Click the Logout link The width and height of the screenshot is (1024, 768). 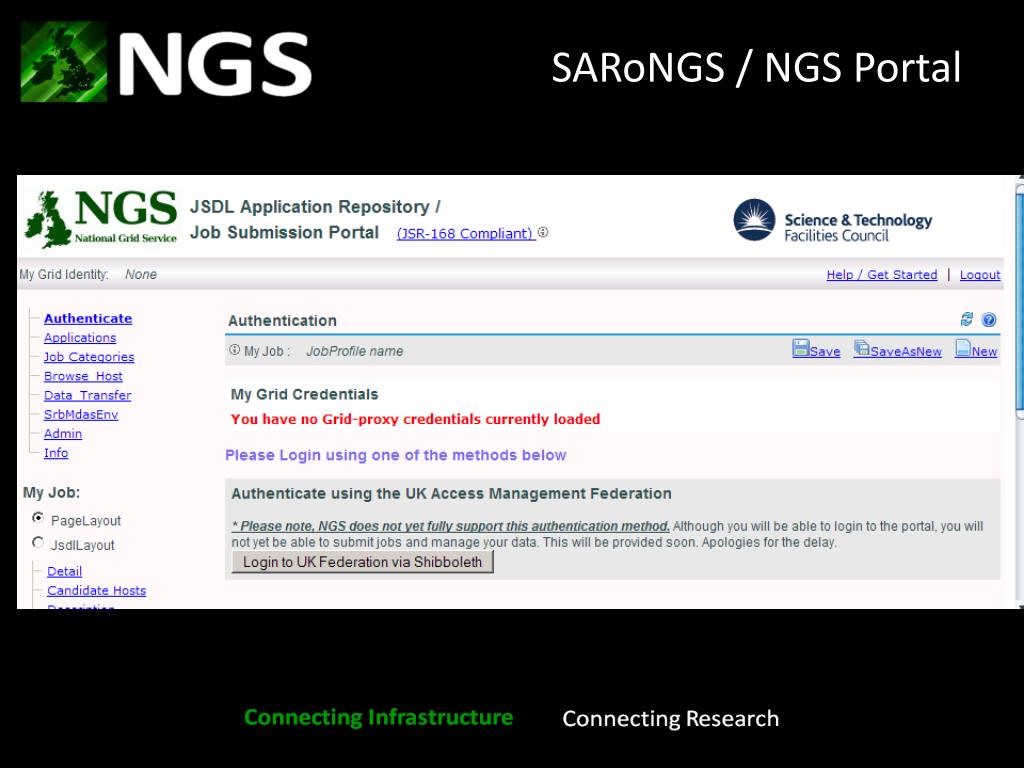(980, 275)
